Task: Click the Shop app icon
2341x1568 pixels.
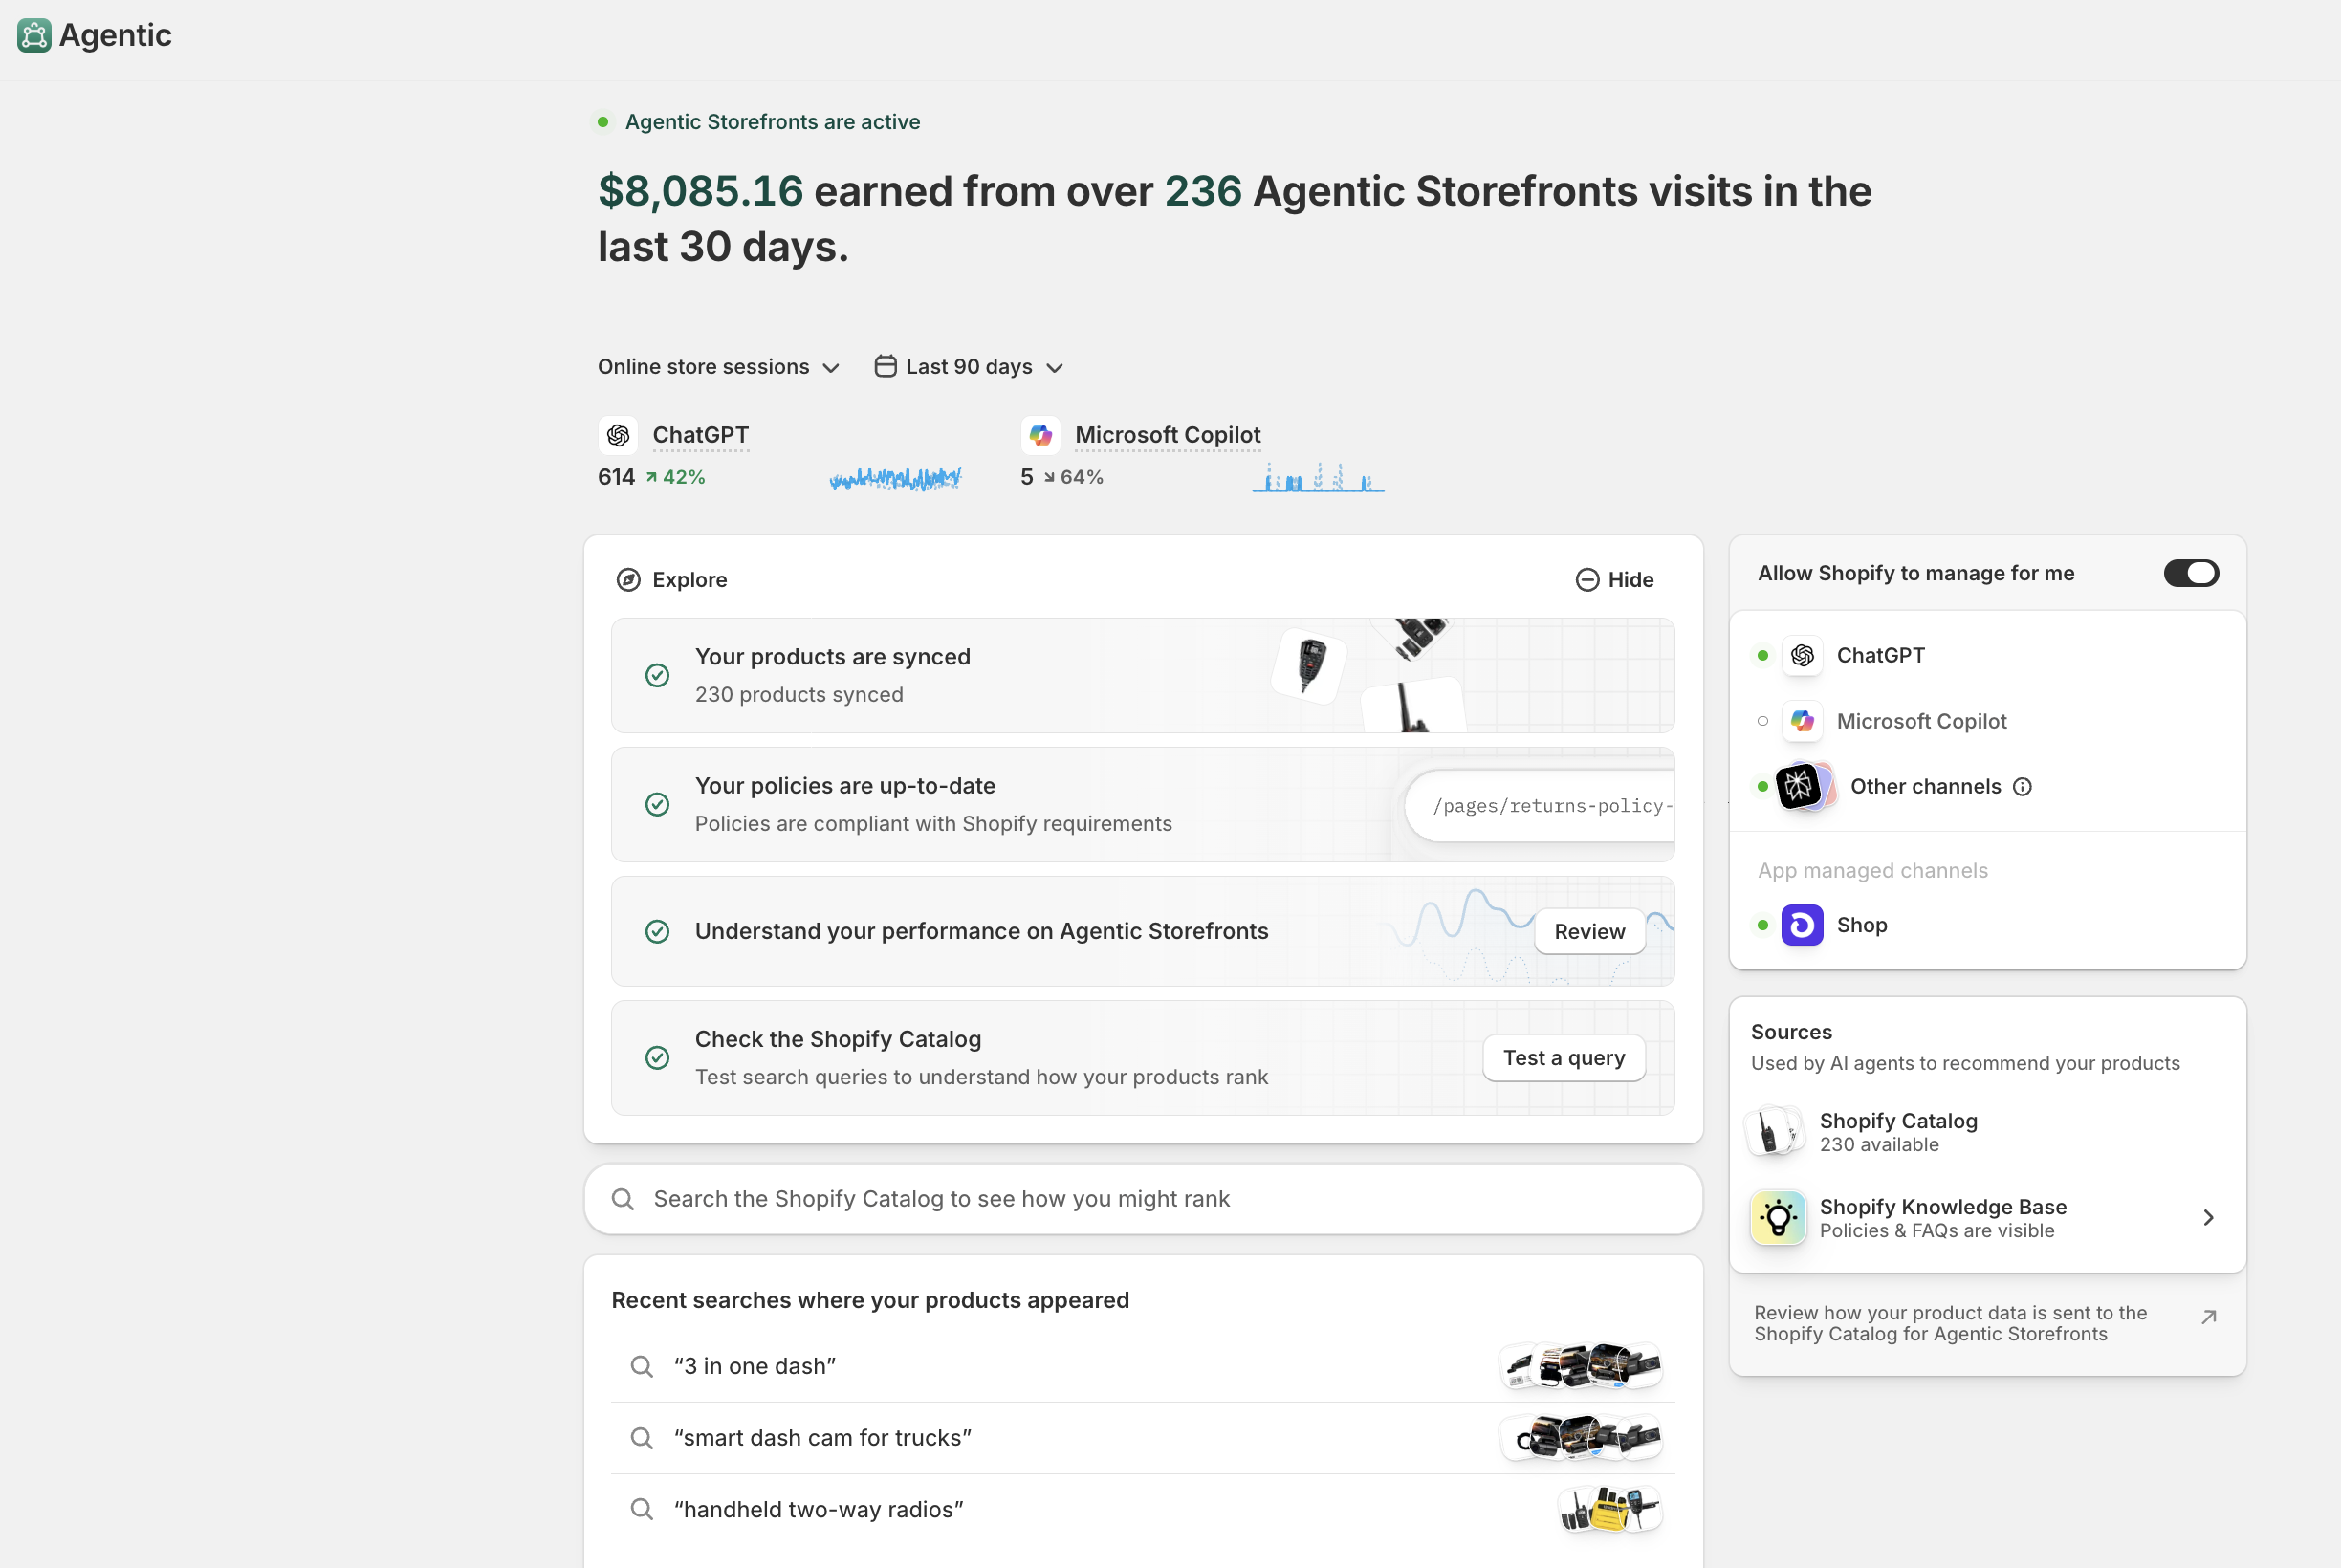Action: [x=1802, y=925]
